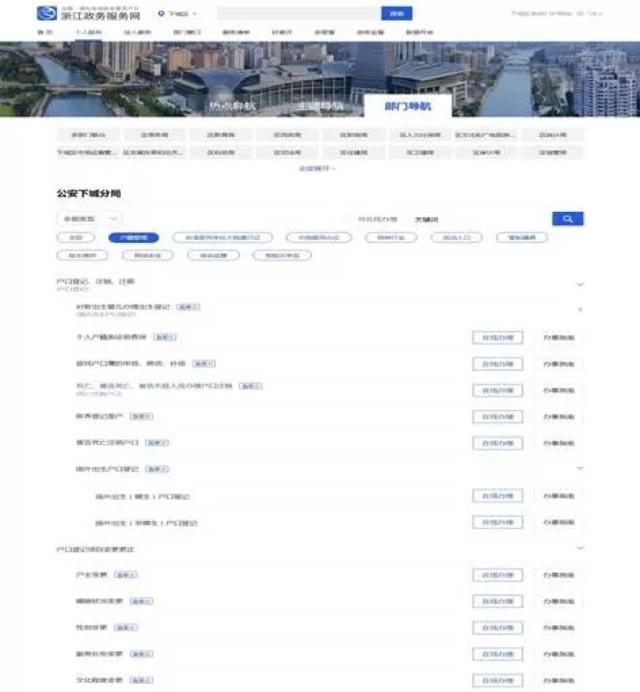Select the first '全部' filter pill
Image resolution: width=640 pixels, height=692 pixels.
[x=75, y=238]
